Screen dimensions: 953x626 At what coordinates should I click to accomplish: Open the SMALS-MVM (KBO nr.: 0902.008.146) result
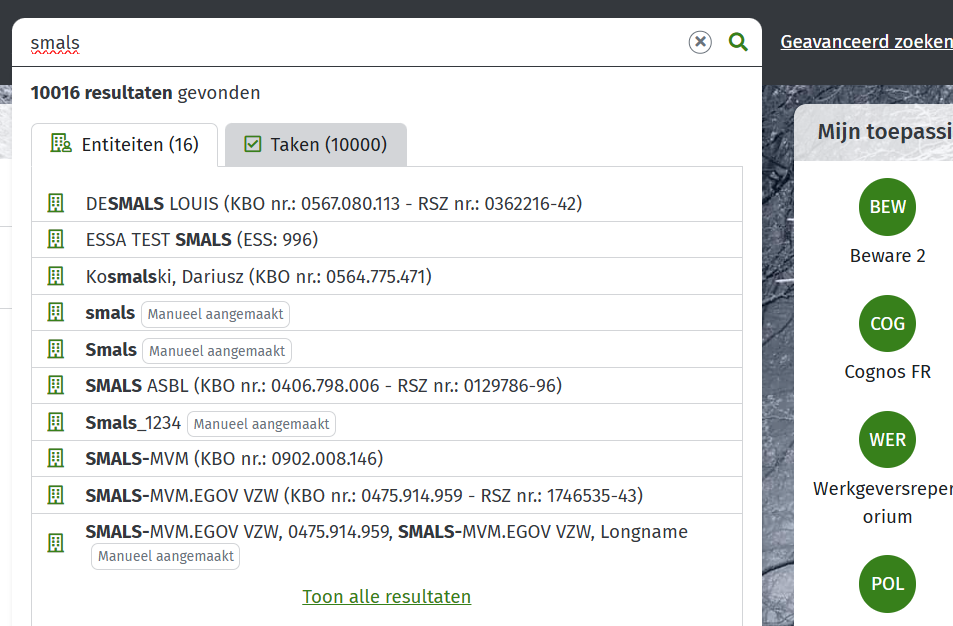tap(387, 459)
